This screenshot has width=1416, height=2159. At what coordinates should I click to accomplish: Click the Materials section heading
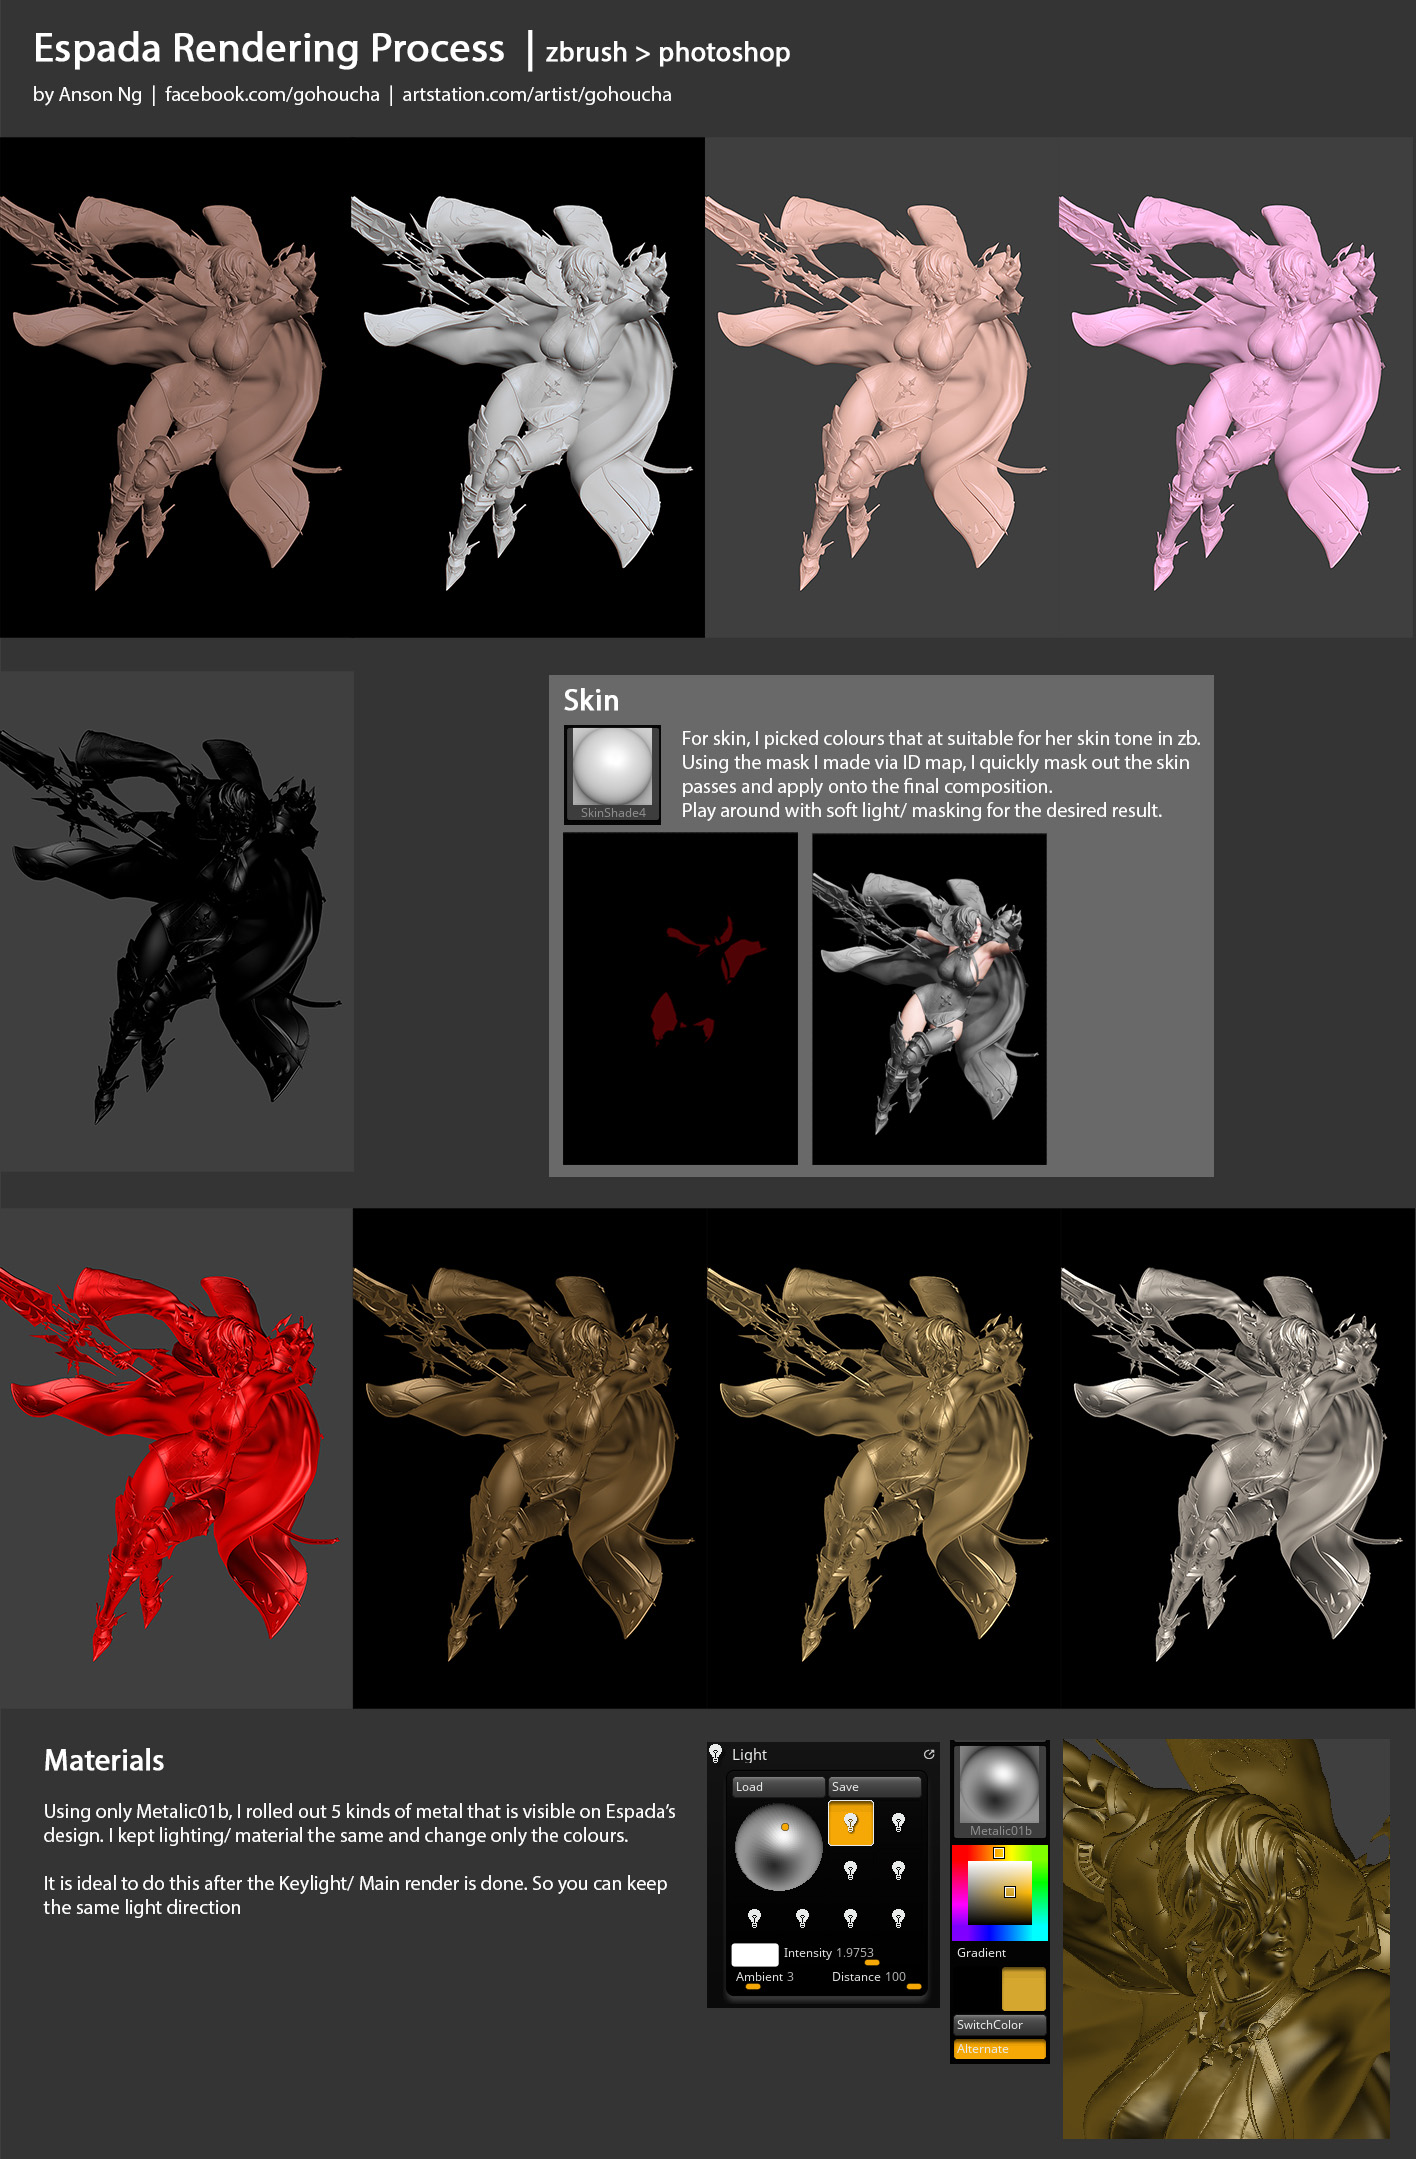[104, 1761]
